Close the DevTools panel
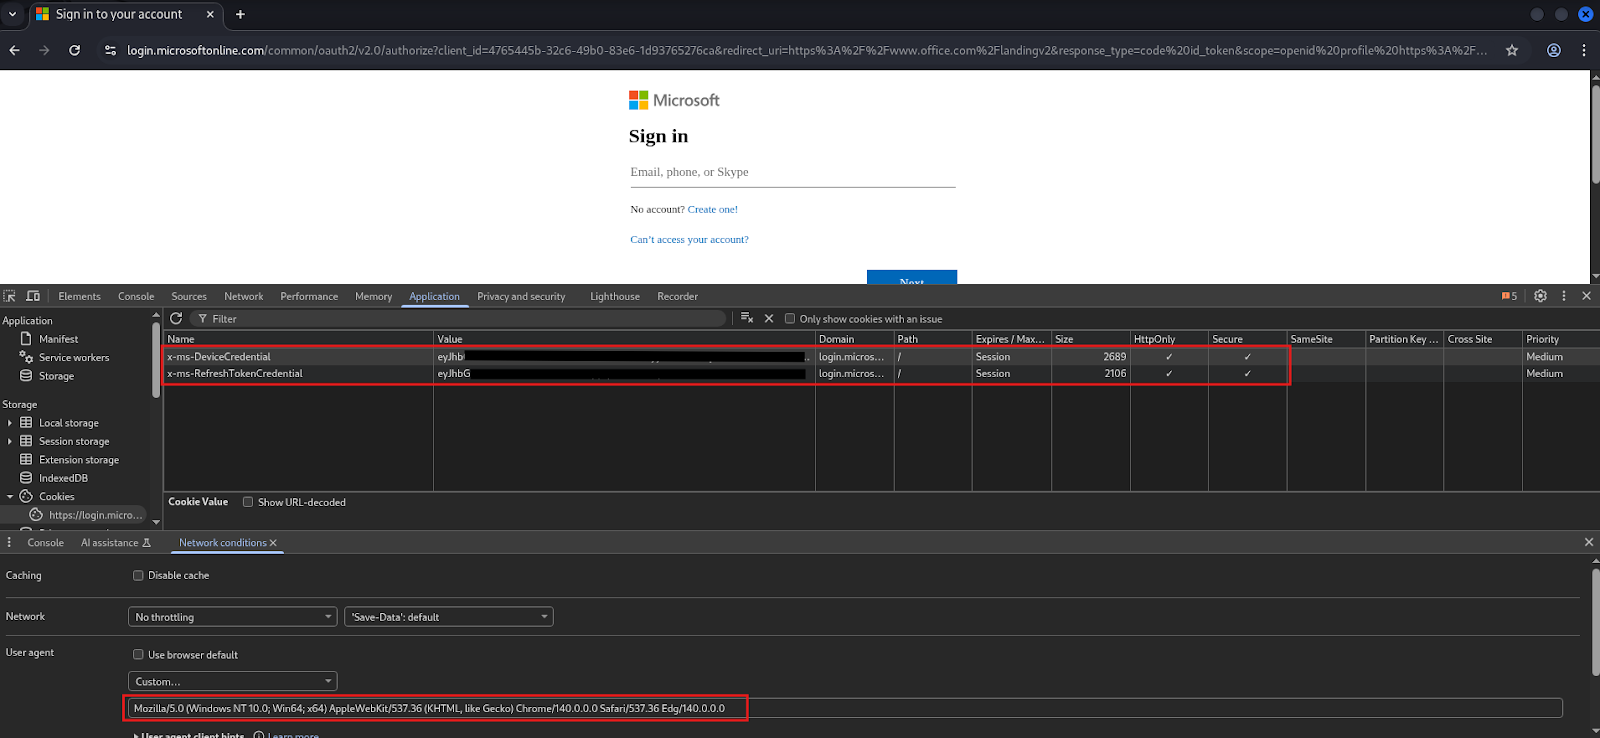The width and height of the screenshot is (1600, 738). [1586, 296]
